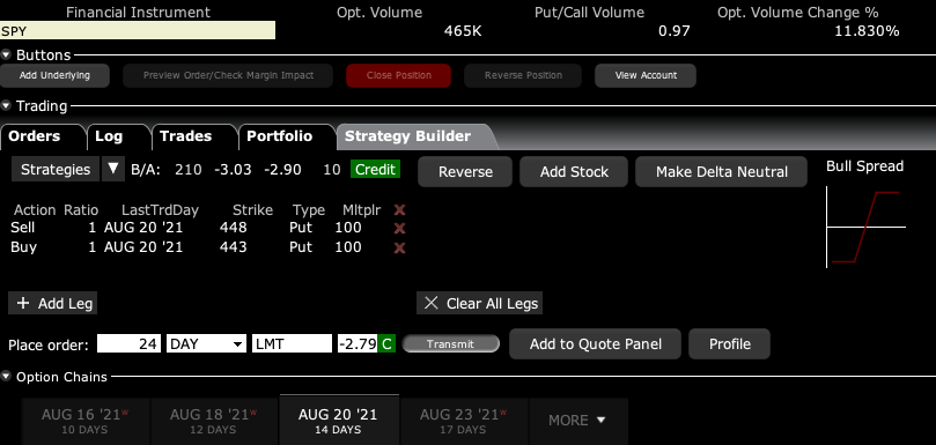Collapse the Trading section
The height and width of the screenshot is (446, 936).
7,106
